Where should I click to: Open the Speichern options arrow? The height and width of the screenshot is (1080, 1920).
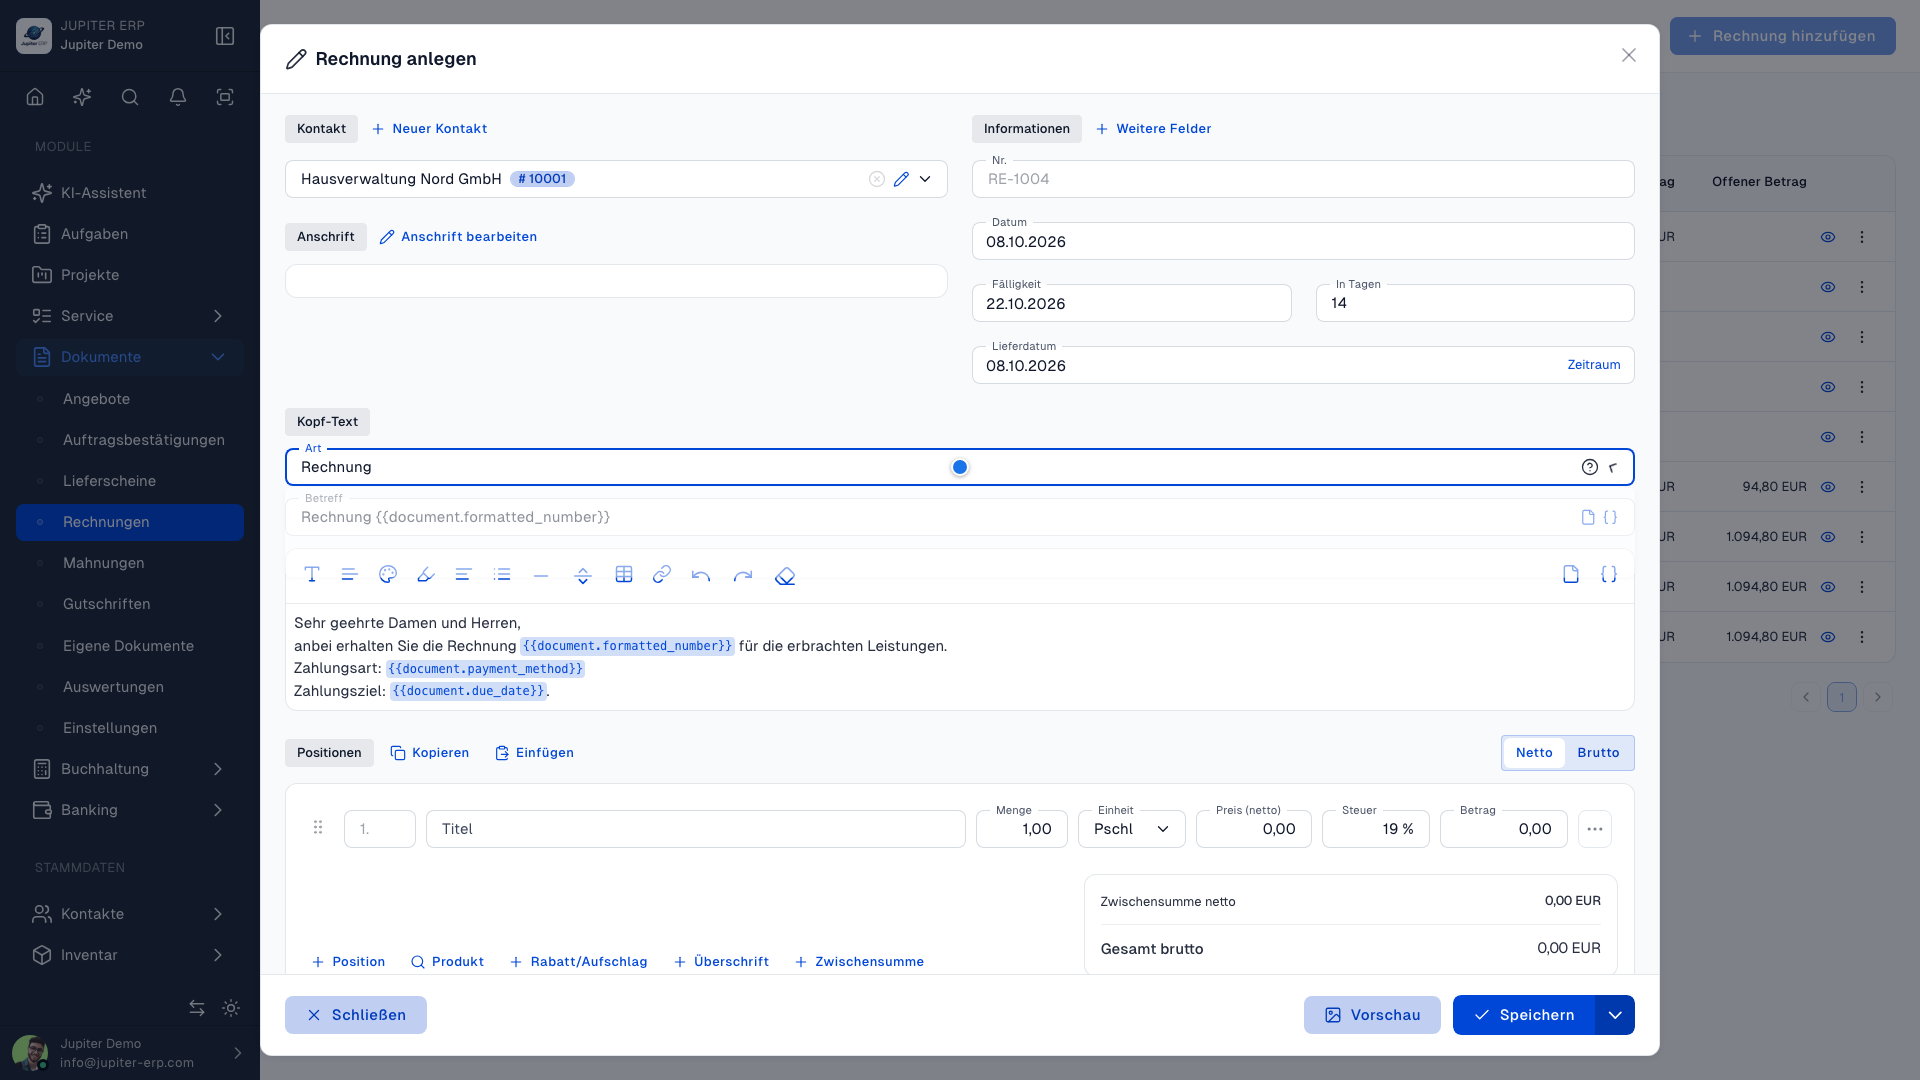pyautogui.click(x=1615, y=1015)
